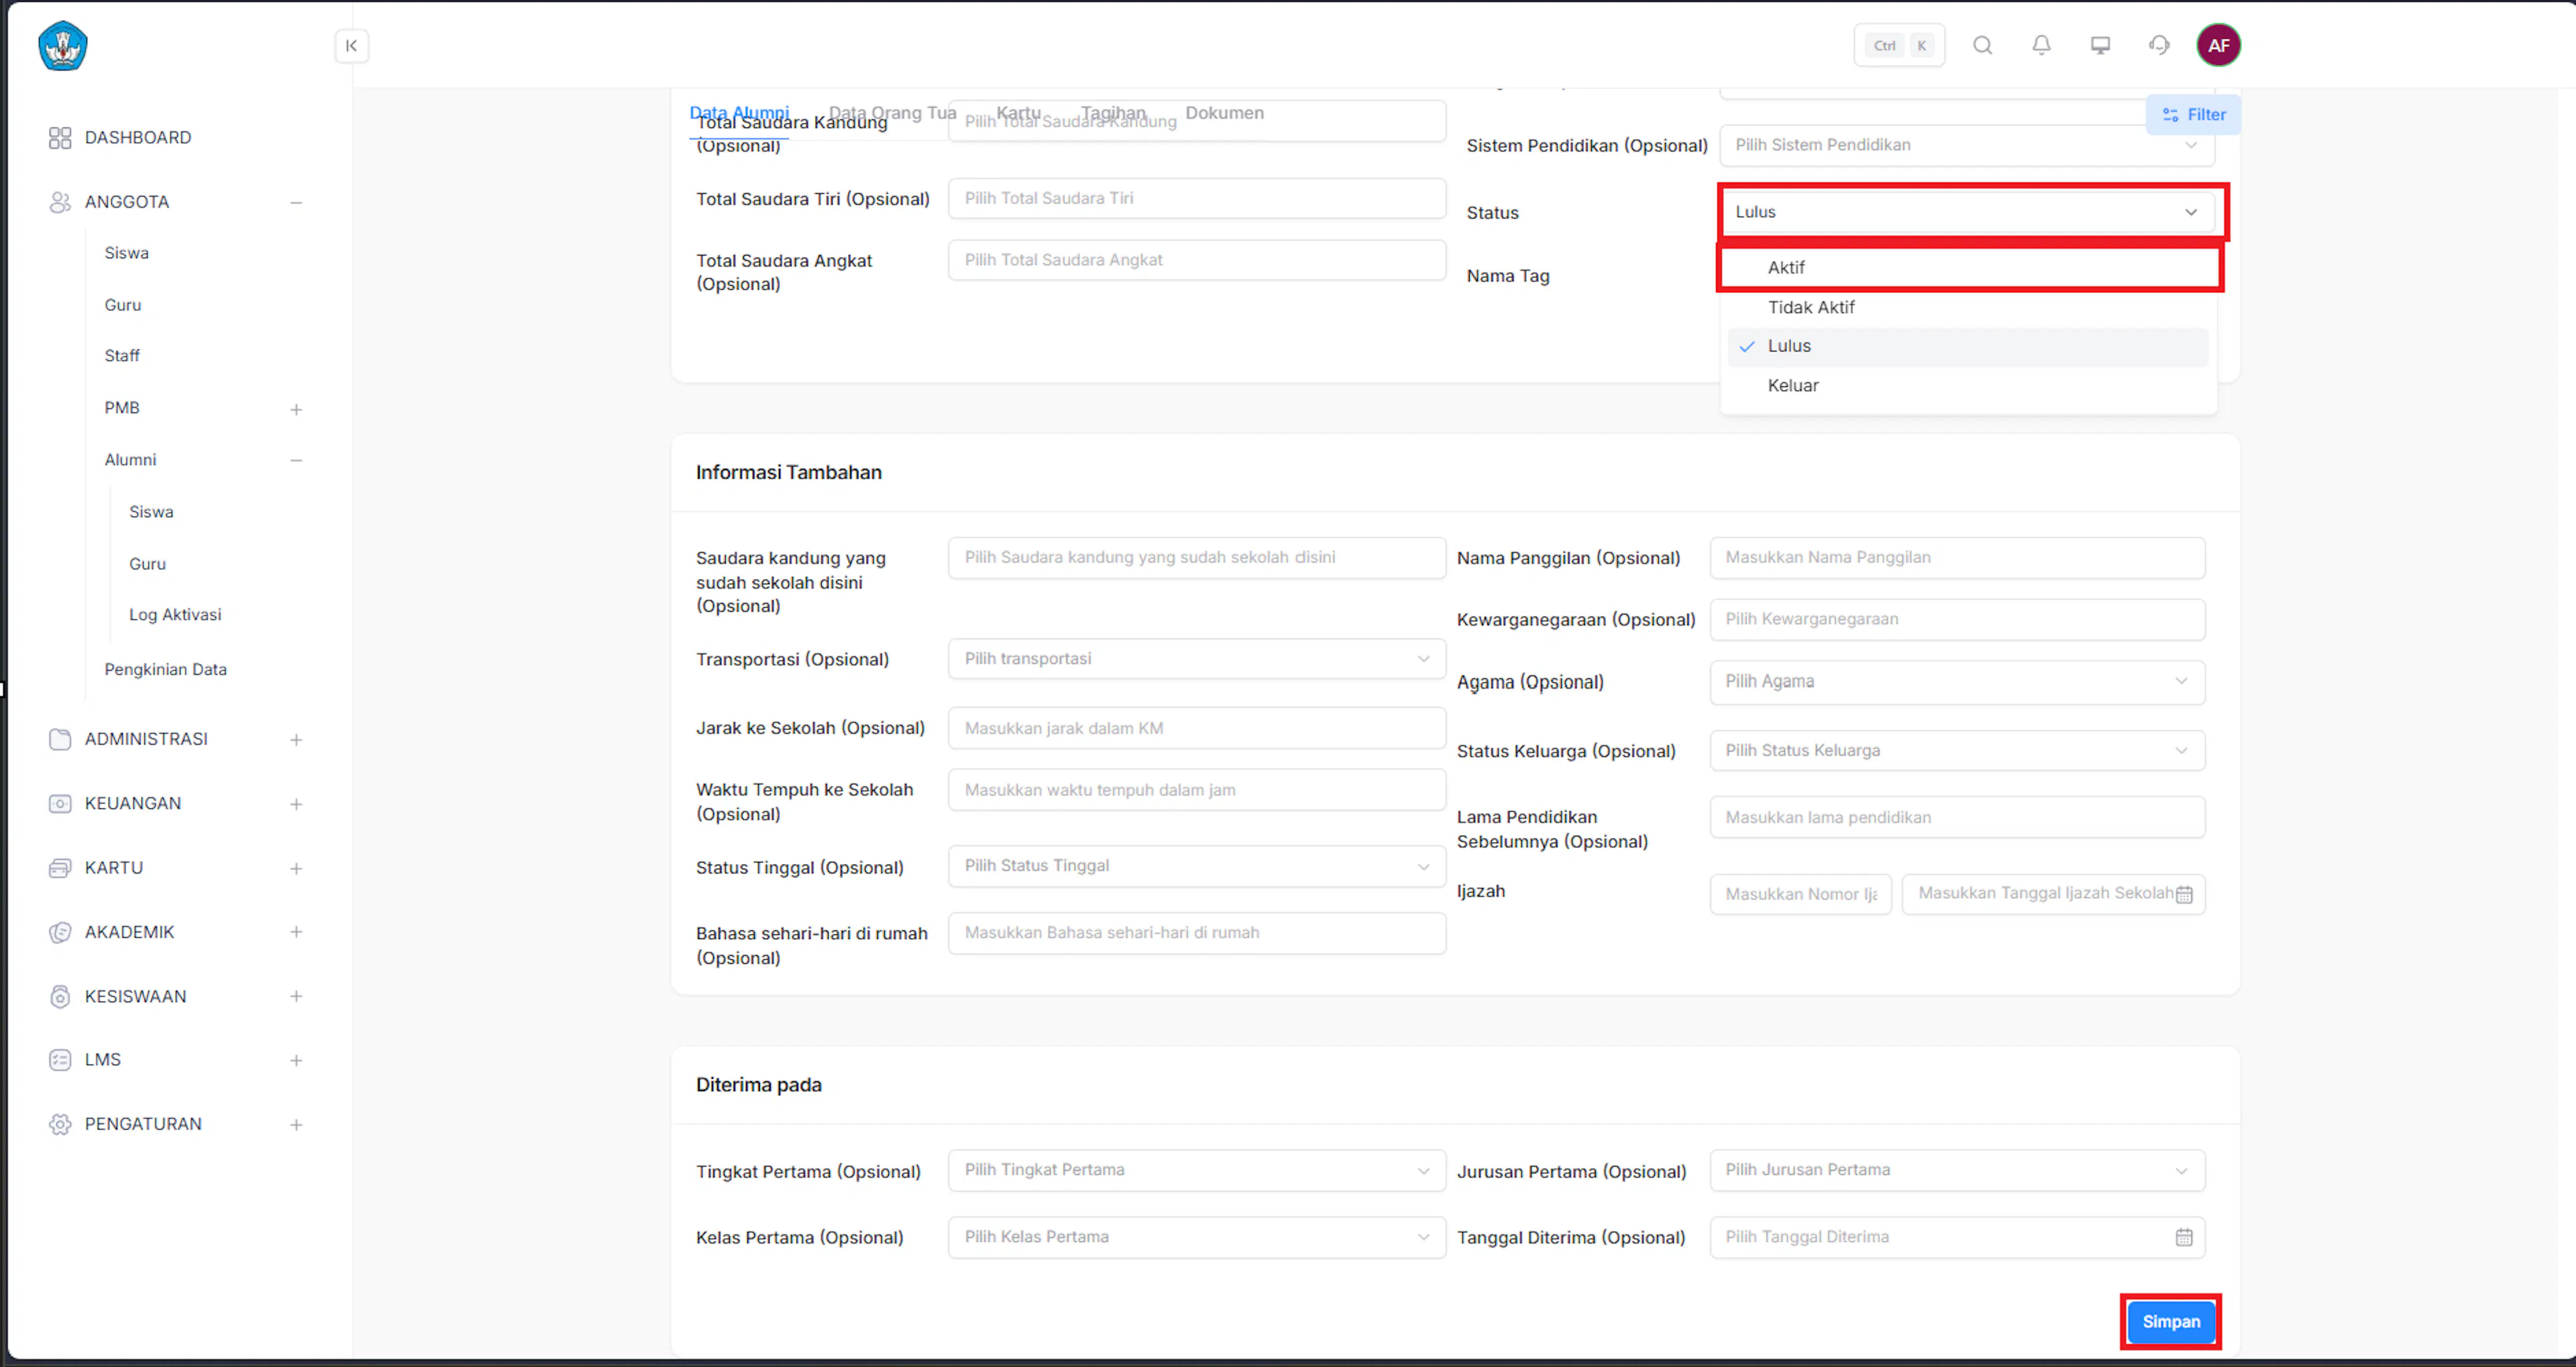Open the Sistem Pendidikan dropdown
The image size is (2576, 1367).
1967,145
